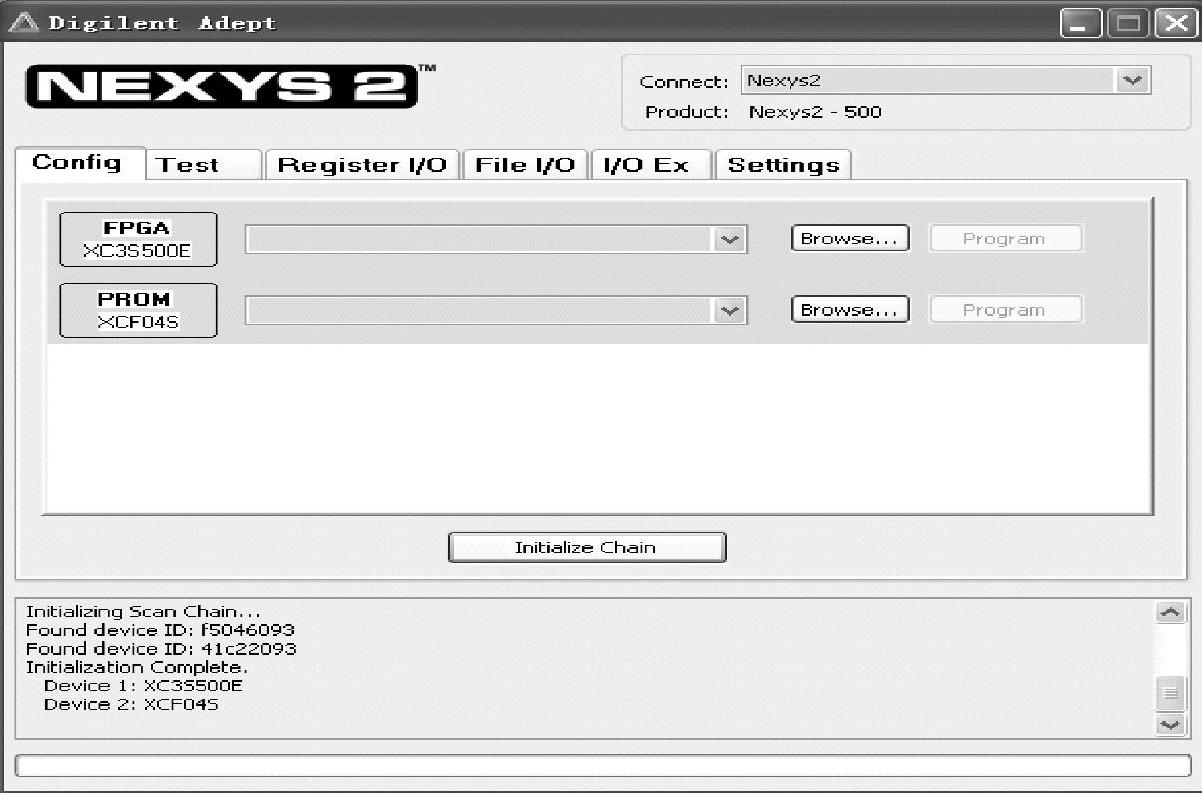Viewport: 1202px width, 793px height.
Task: Expand the PROM file selection dropdown
Action: pyautogui.click(x=730, y=310)
